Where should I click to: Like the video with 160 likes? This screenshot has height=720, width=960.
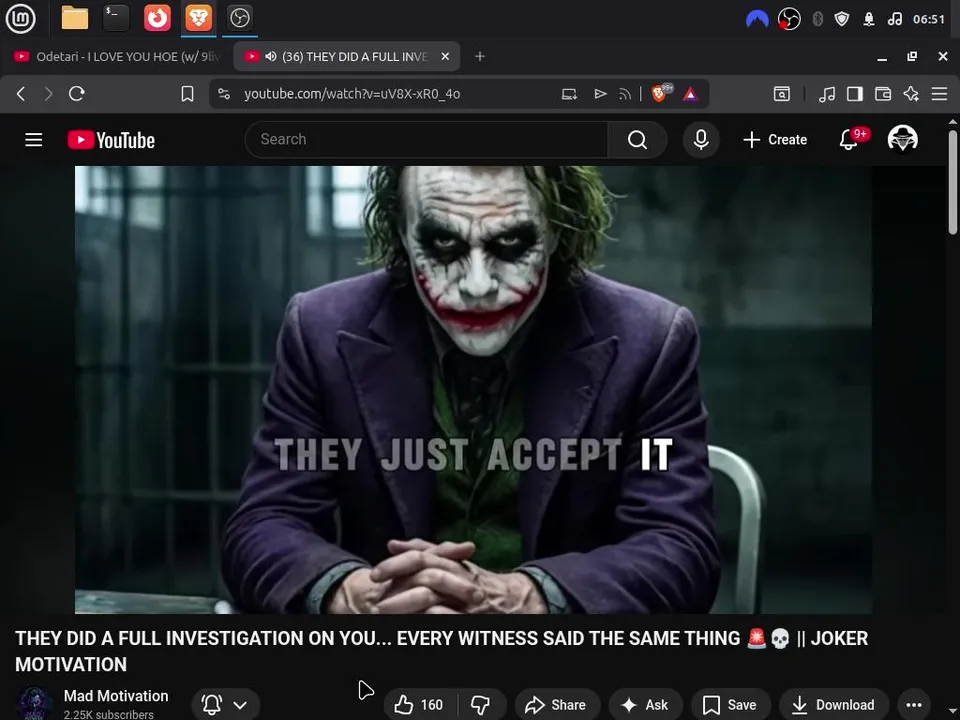pyautogui.click(x=420, y=705)
